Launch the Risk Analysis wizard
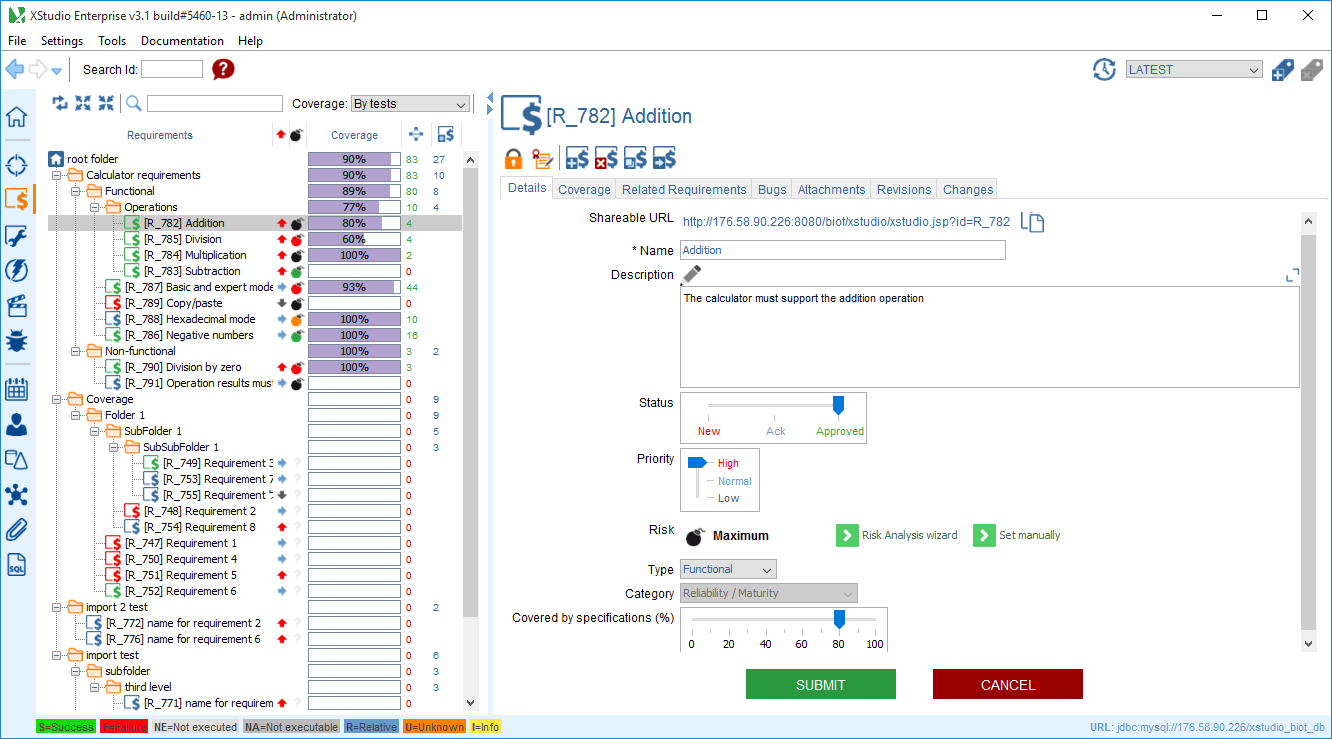This screenshot has width=1332, height=739. pyautogui.click(x=897, y=535)
